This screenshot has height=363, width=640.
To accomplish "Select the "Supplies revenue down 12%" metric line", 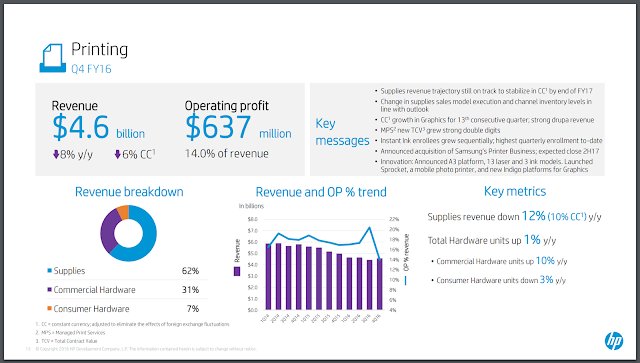I will click(x=514, y=216).
